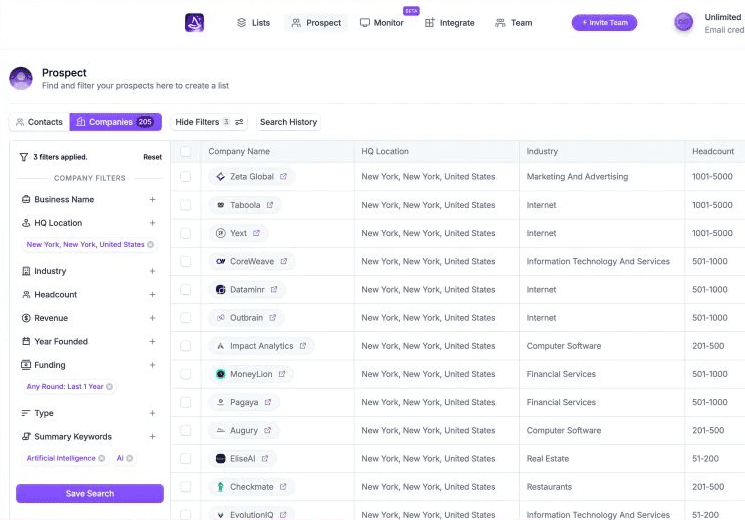Click the filter funnel icon
The width and height of the screenshot is (745, 520).
click(24, 157)
